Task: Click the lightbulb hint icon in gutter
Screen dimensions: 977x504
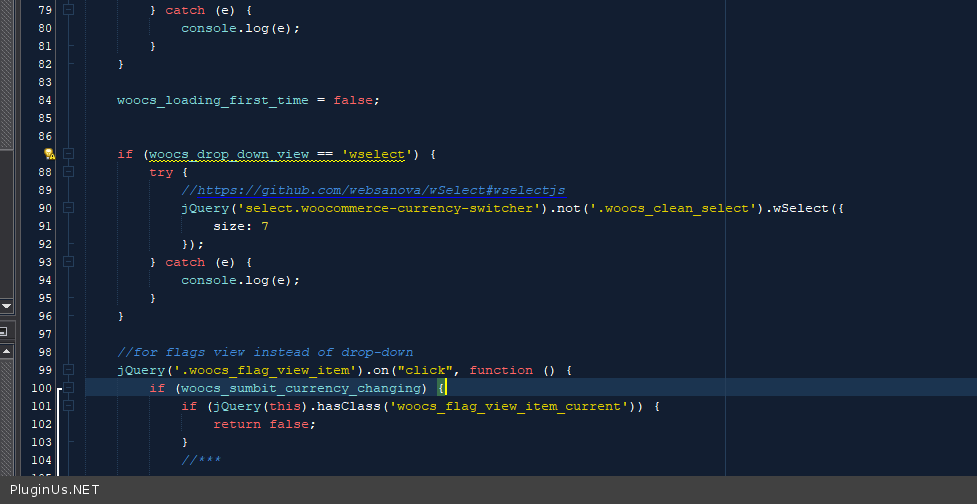Action: tap(49, 154)
